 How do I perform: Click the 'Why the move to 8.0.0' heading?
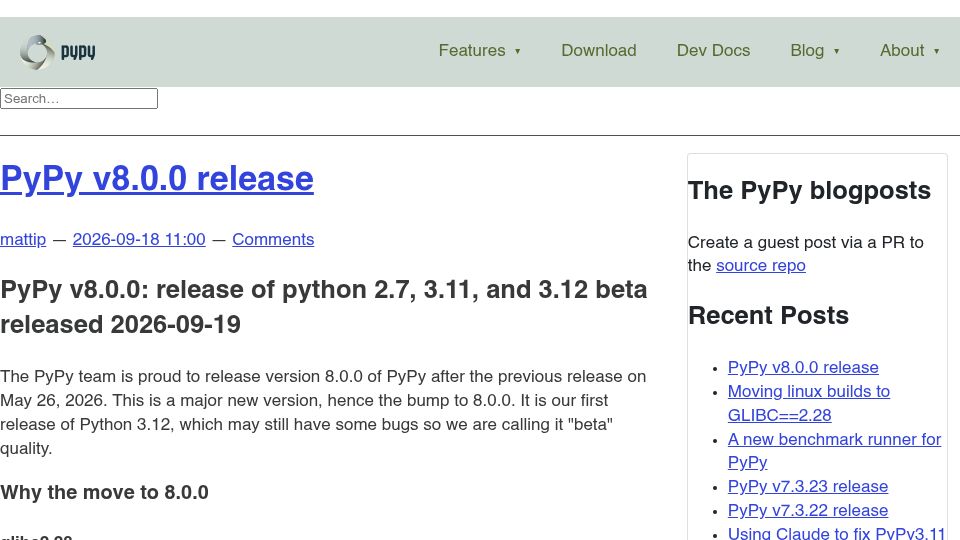point(104,492)
